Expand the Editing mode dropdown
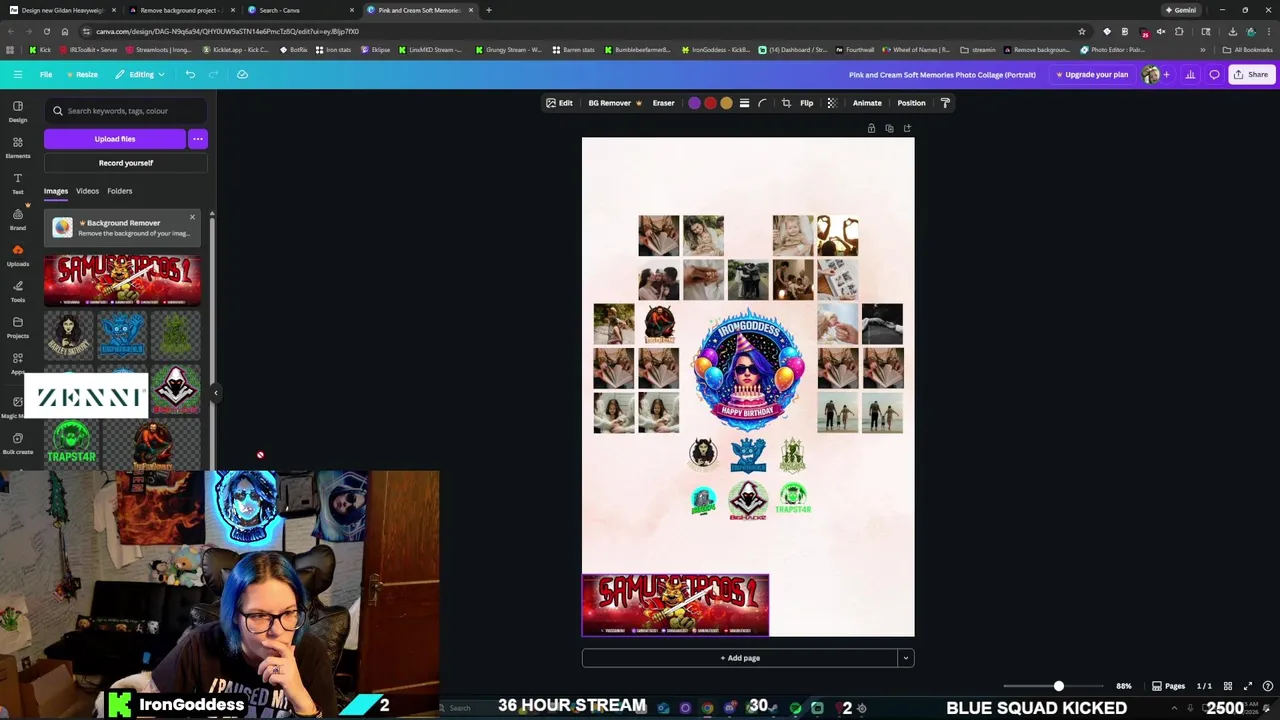 (140, 74)
